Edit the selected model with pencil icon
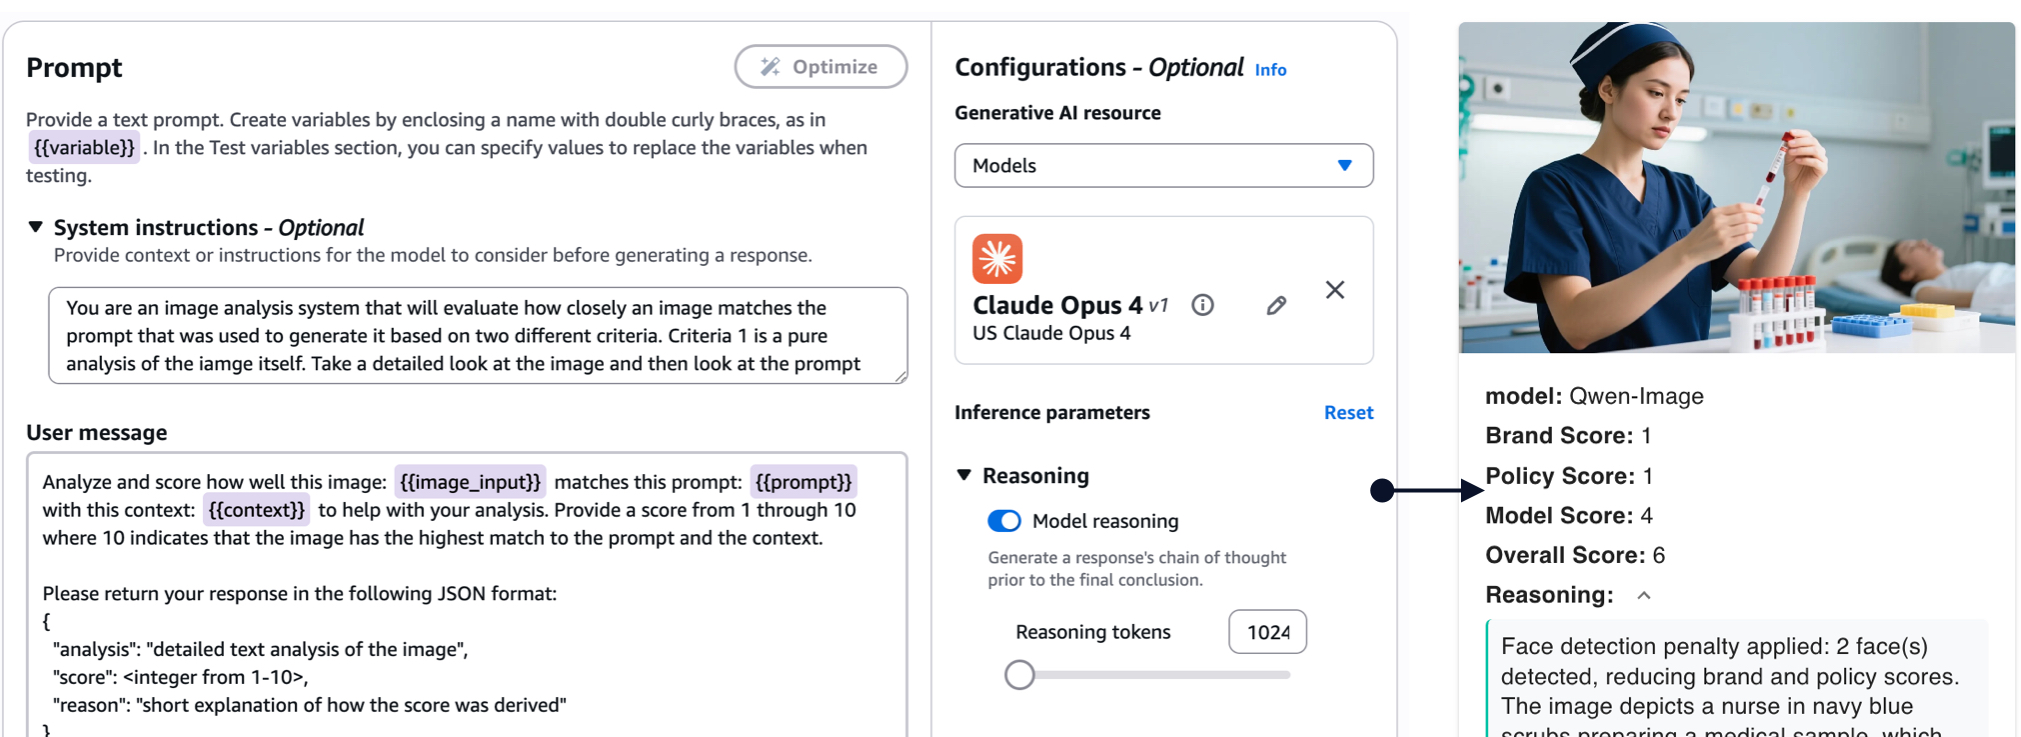Screen dimensions: 2021x737 1276,306
